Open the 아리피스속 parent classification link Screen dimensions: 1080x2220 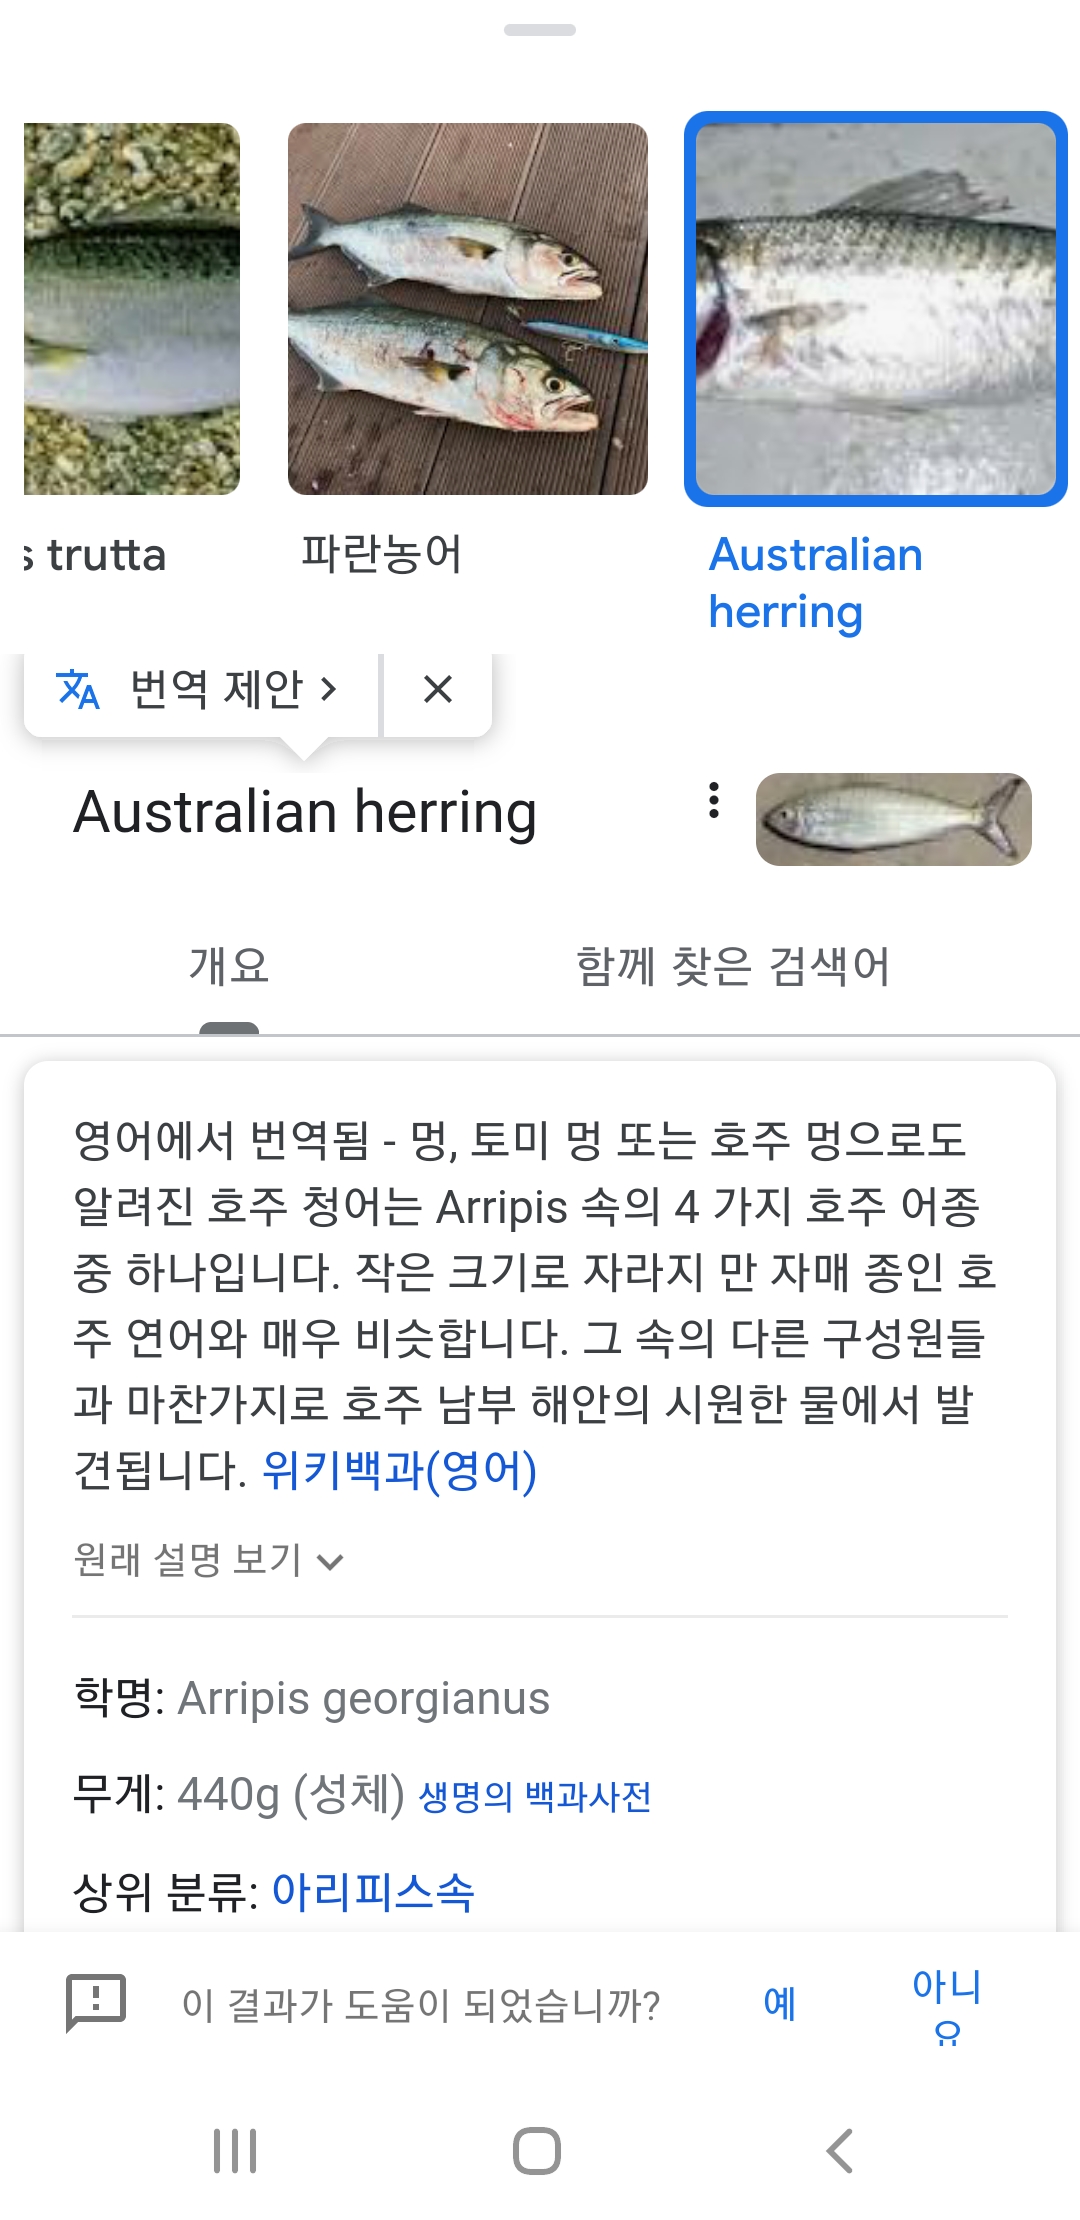click(x=373, y=1891)
